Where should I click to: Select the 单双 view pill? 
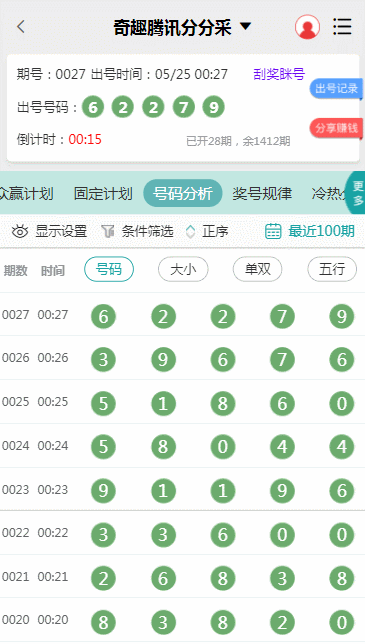[x=257, y=269]
